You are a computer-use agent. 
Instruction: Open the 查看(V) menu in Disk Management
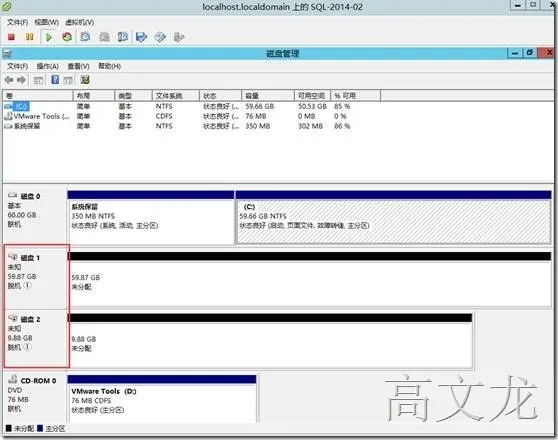[x=78, y=66]
